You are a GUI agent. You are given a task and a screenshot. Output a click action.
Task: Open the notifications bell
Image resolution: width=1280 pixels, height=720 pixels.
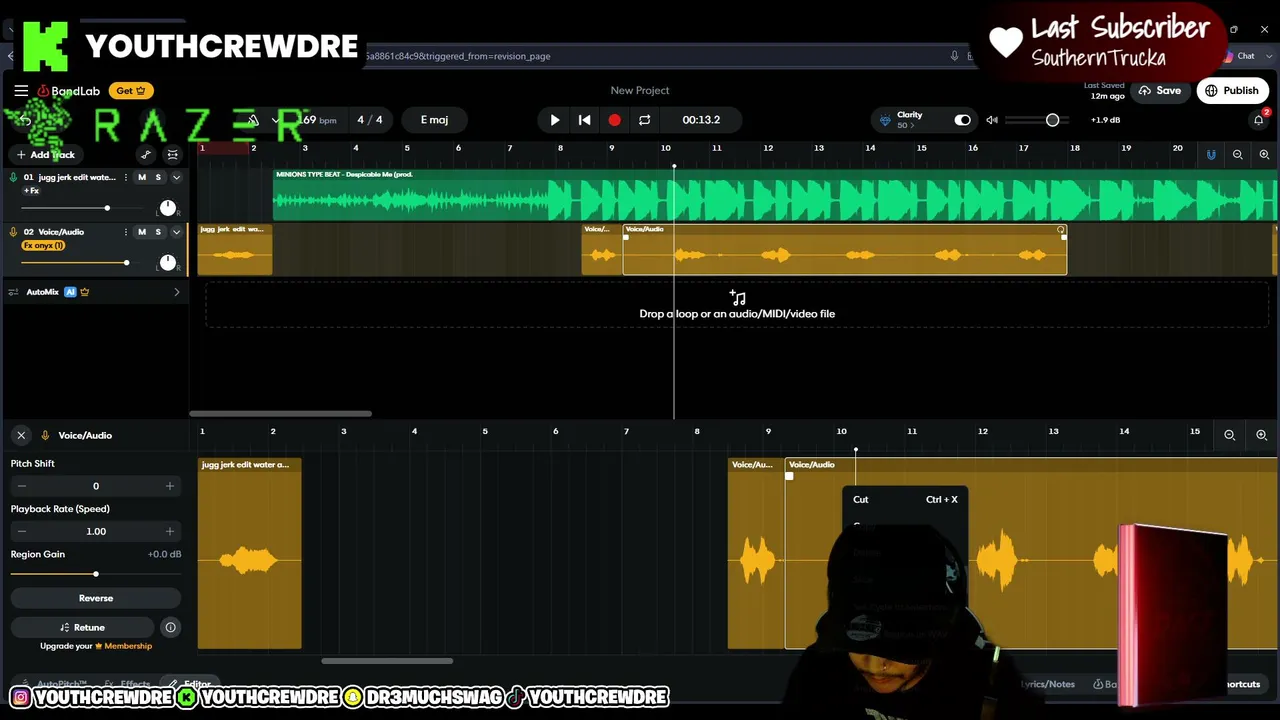(1259, 120)
